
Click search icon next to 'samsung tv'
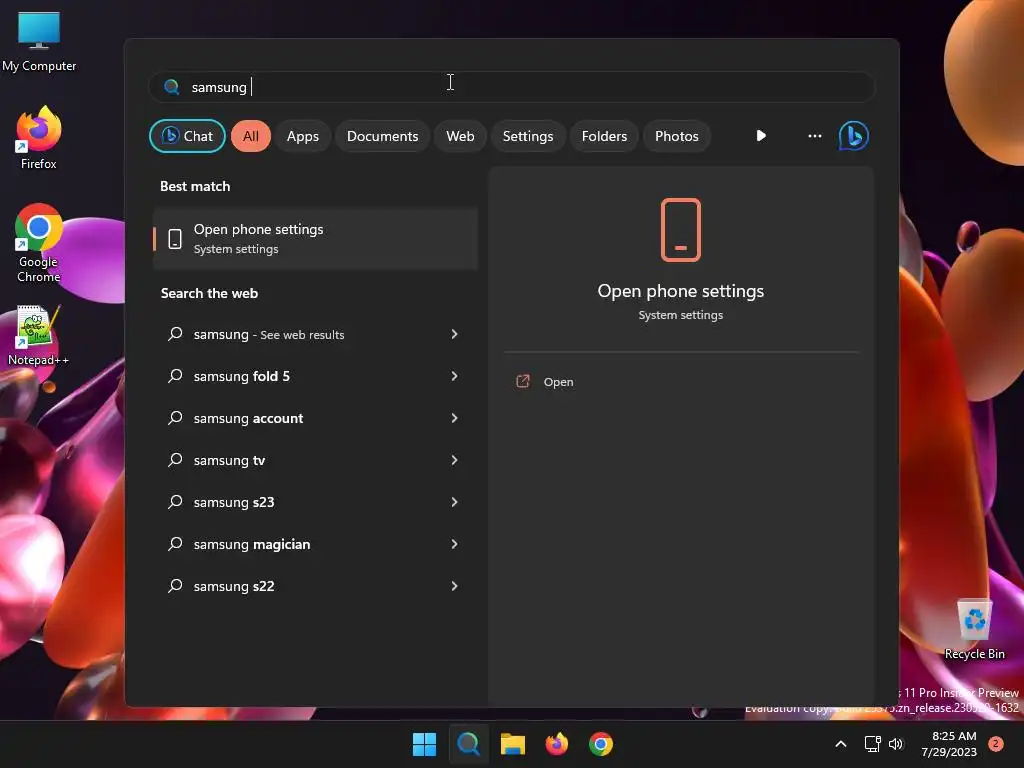coord(175,460)
